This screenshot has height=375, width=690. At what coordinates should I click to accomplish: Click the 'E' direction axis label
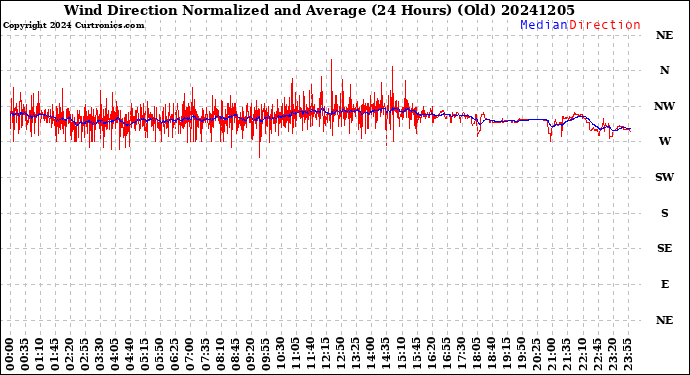[x=665, y=284]
